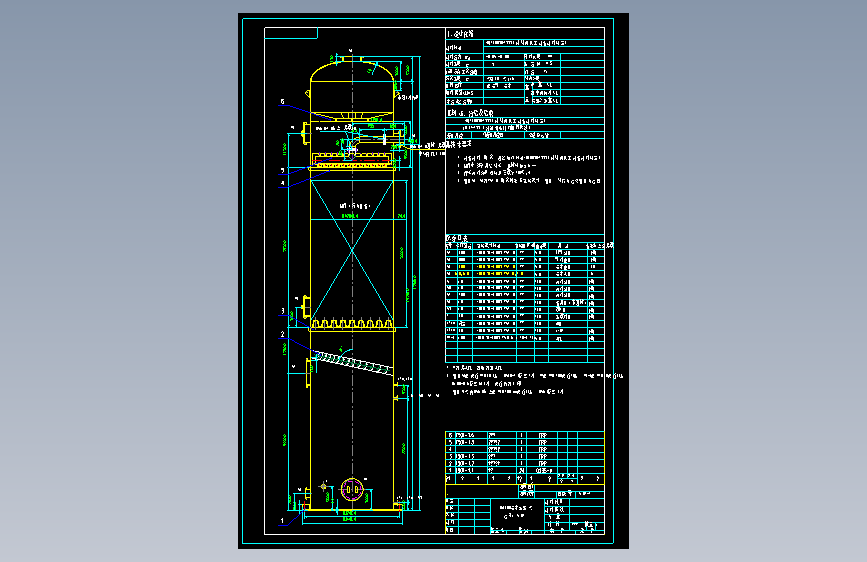Select the crossed packing bed section

(352, 250)
